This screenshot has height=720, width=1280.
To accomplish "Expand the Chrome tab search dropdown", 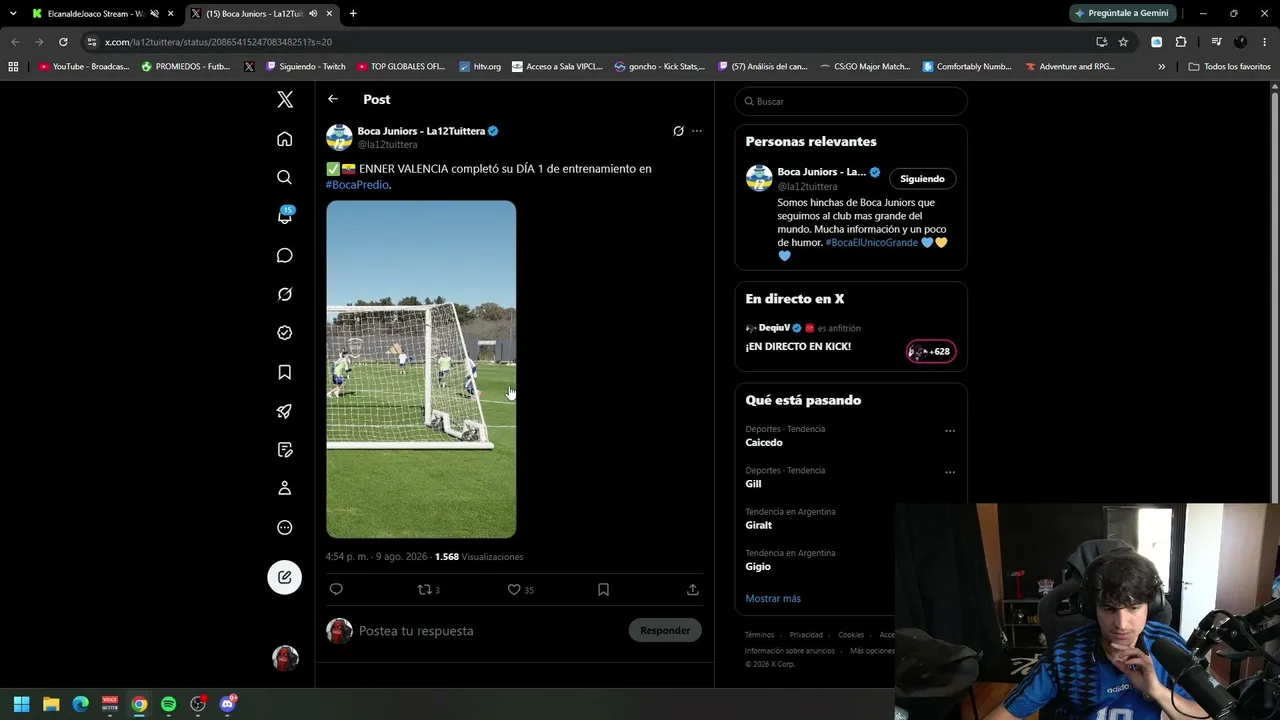I will coord(13,14).
